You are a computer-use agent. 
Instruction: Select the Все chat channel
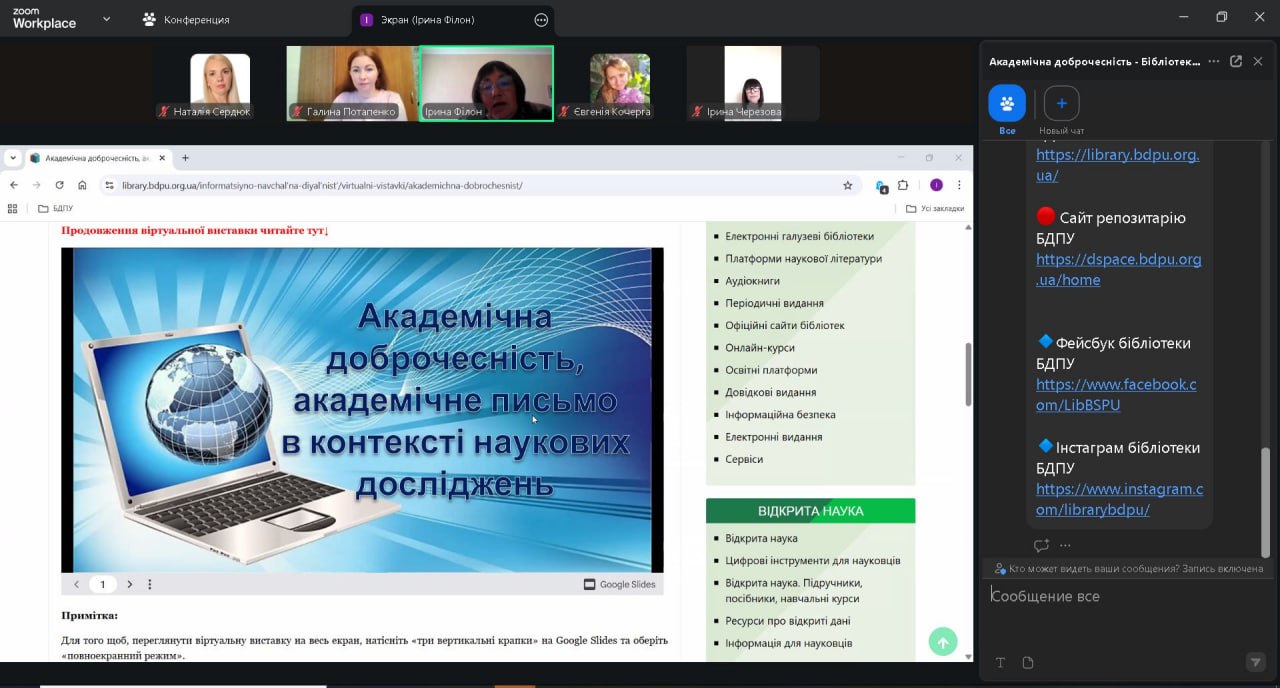(1007, 104)
